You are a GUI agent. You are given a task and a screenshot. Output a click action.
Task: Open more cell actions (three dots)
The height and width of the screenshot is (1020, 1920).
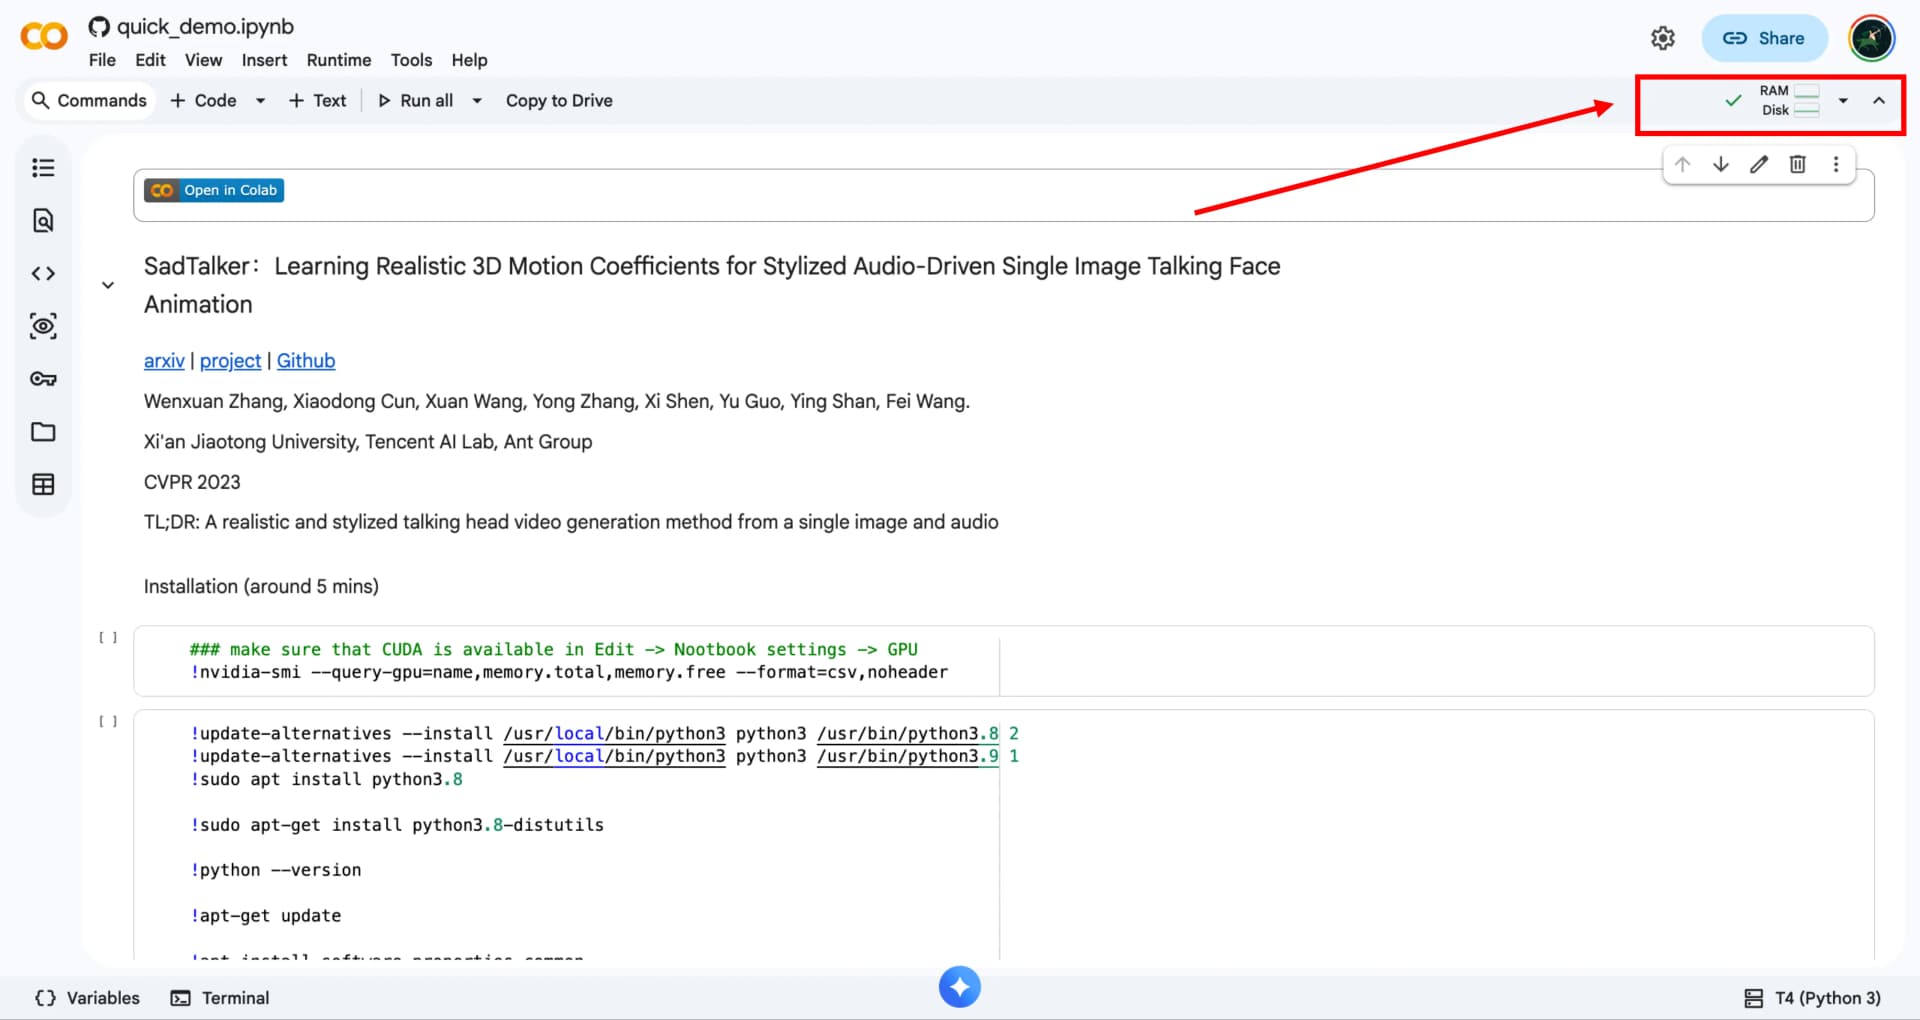1835,165
